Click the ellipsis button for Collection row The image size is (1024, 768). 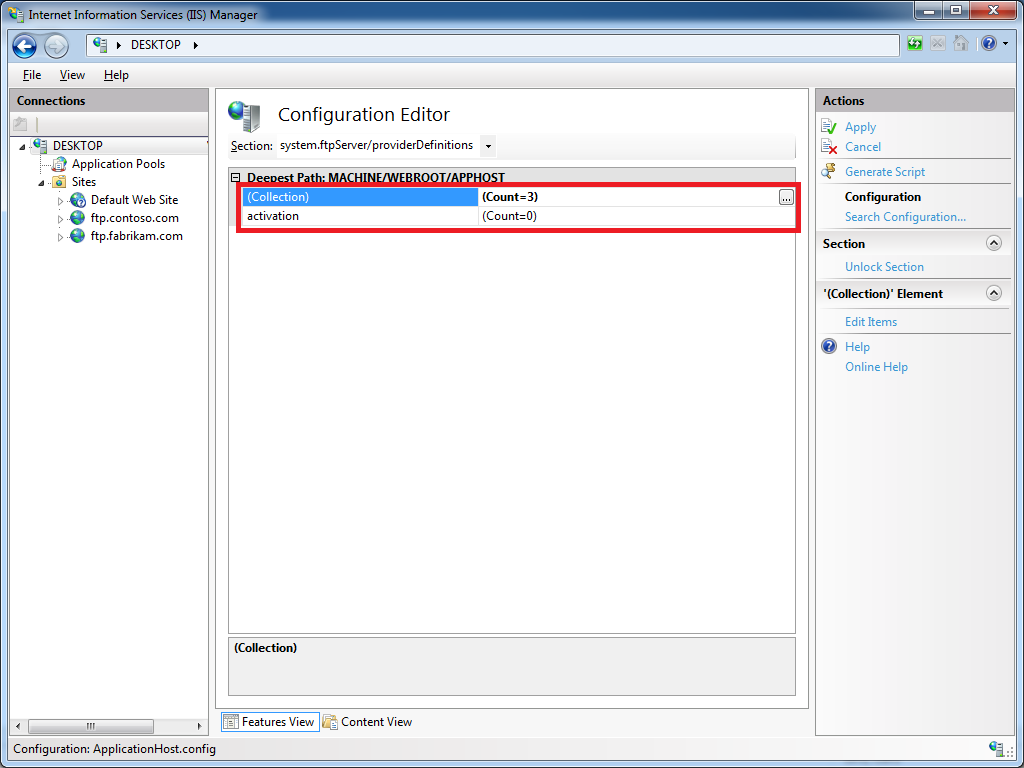coord(787,198)
